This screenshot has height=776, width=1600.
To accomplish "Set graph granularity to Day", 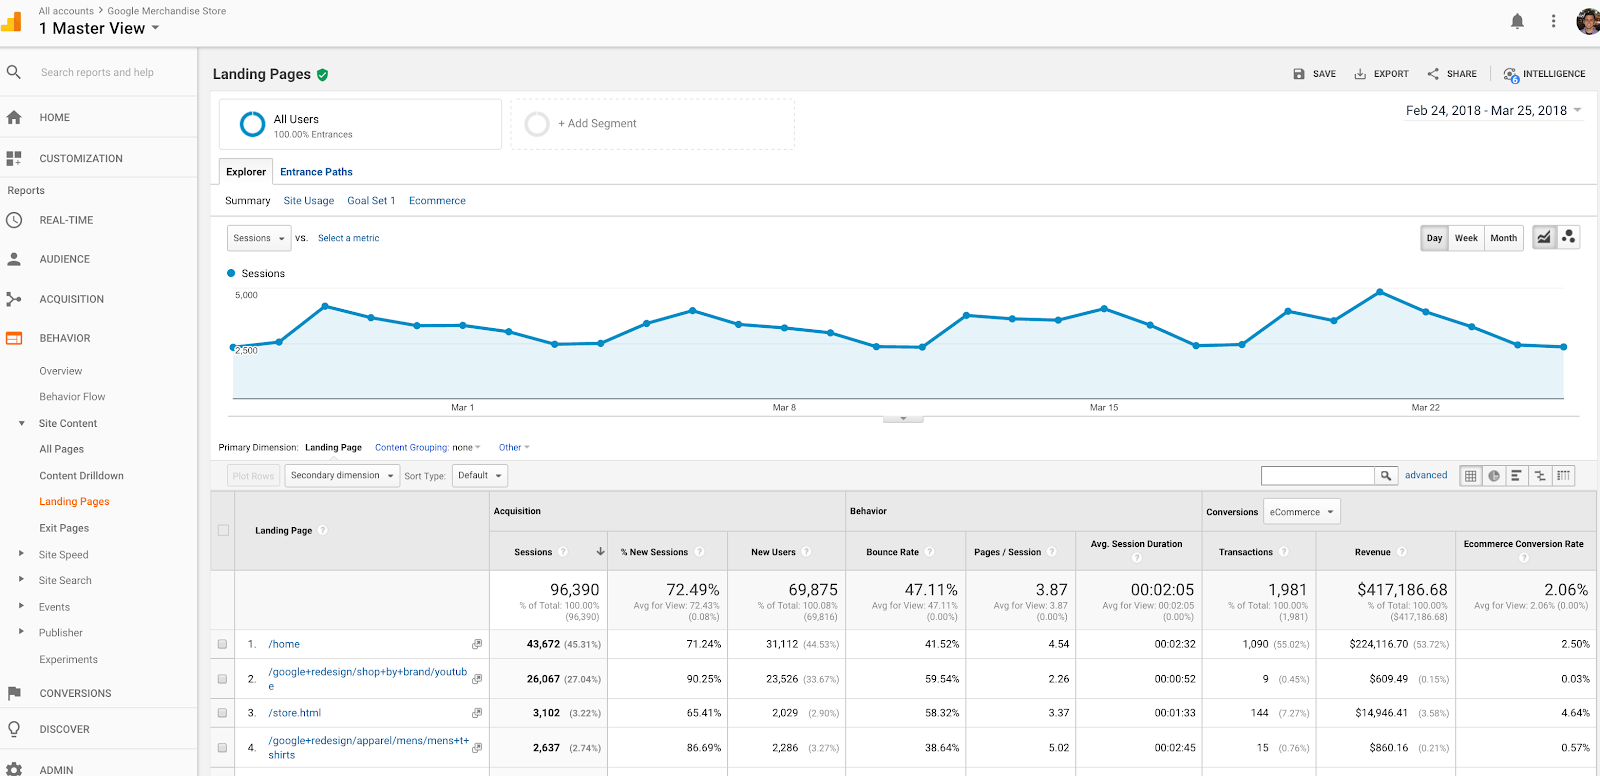I will 1434,238.
